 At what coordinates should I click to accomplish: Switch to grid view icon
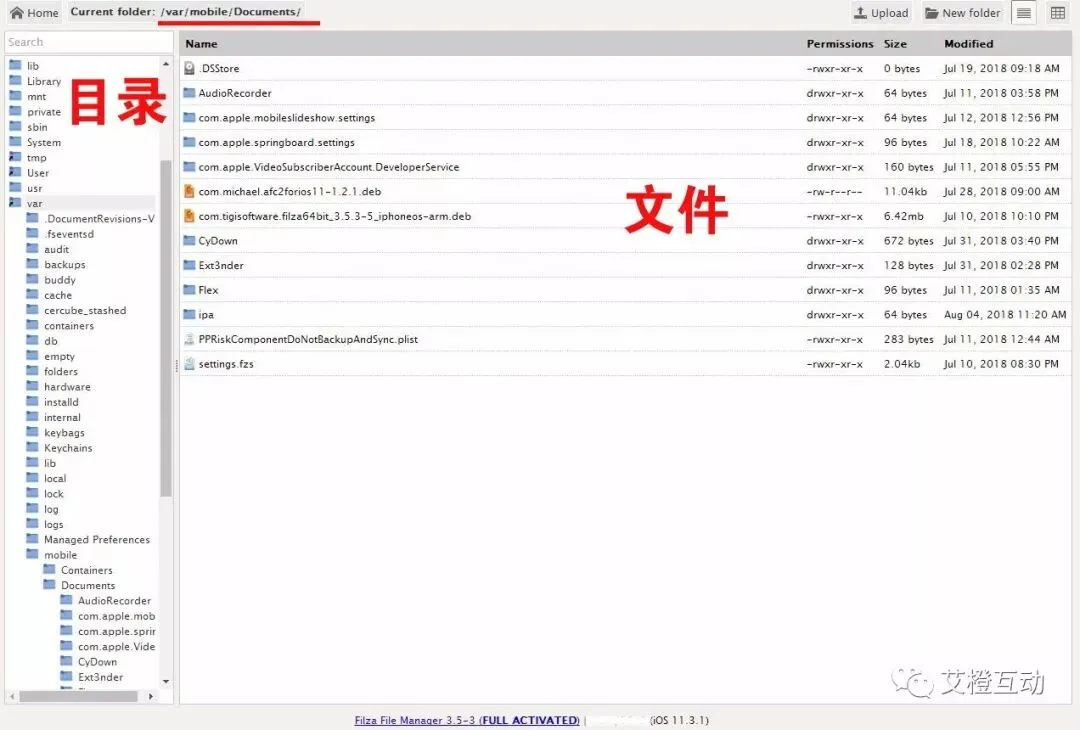[x=1058, y=12]
